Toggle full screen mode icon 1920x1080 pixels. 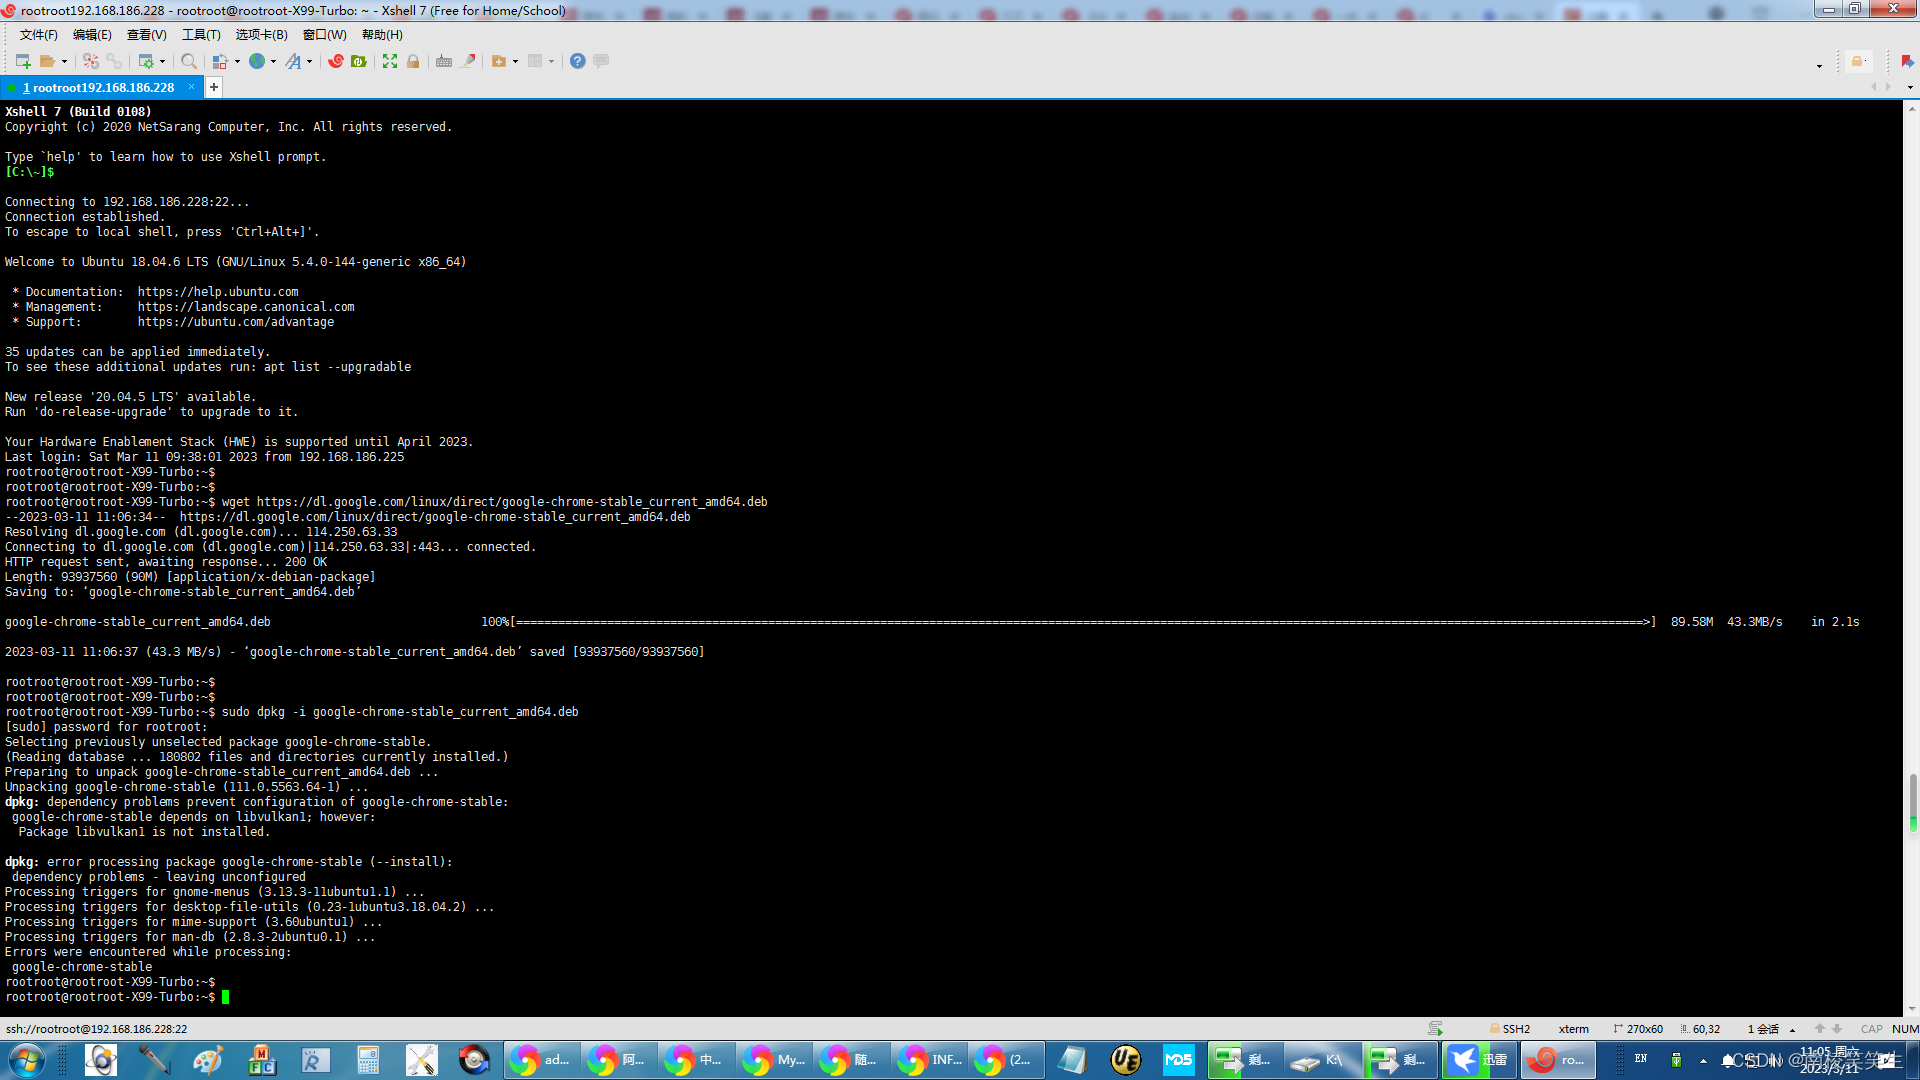(x=390, y=61)
